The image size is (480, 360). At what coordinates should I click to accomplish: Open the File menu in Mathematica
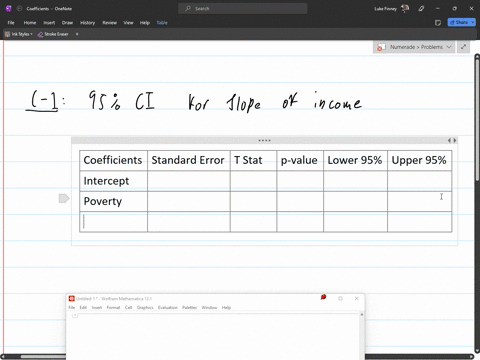click(x=71, y=307)
